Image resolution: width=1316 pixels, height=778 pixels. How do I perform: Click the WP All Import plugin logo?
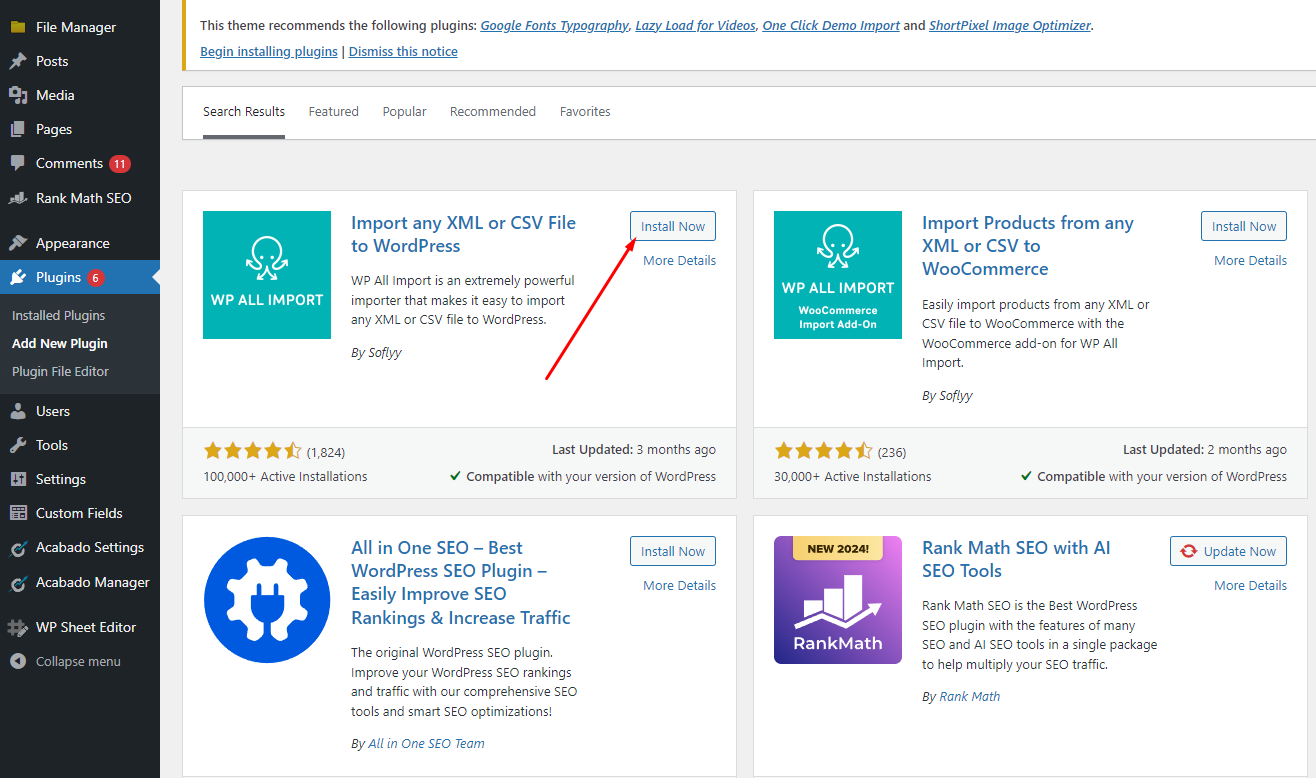click(x=267, y=275)
